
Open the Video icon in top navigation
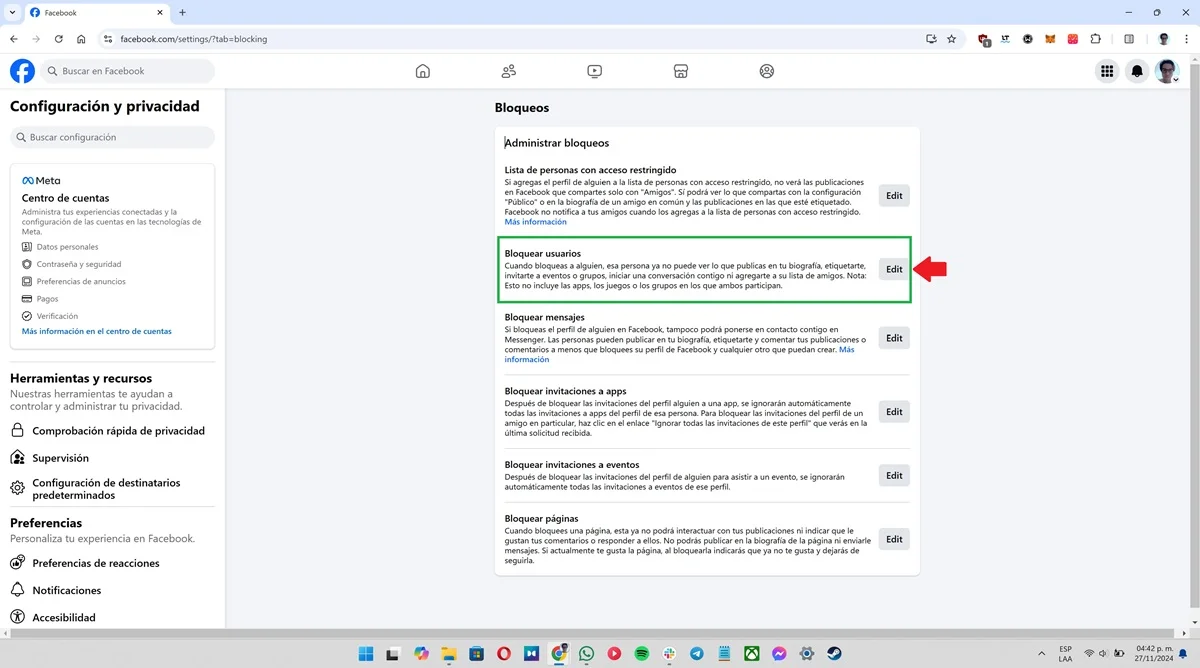click(595, 71)
